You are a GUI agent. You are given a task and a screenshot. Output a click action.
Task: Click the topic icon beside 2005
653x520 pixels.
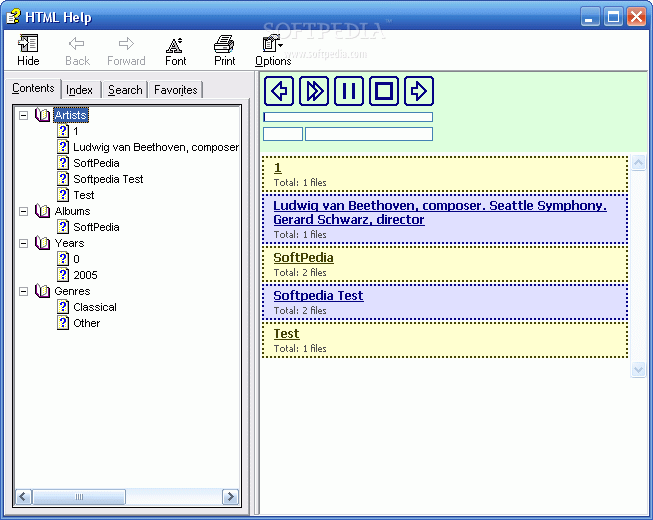point(63,275)
